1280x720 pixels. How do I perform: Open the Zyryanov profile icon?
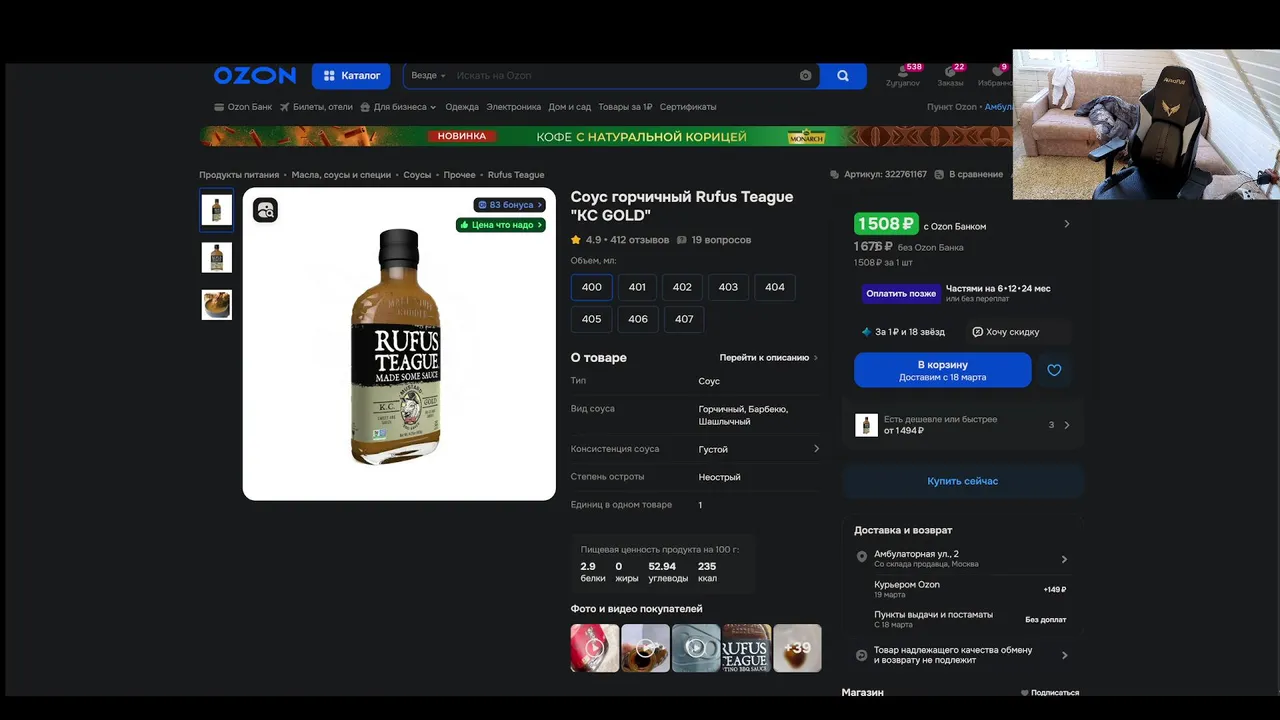(903, 76)
